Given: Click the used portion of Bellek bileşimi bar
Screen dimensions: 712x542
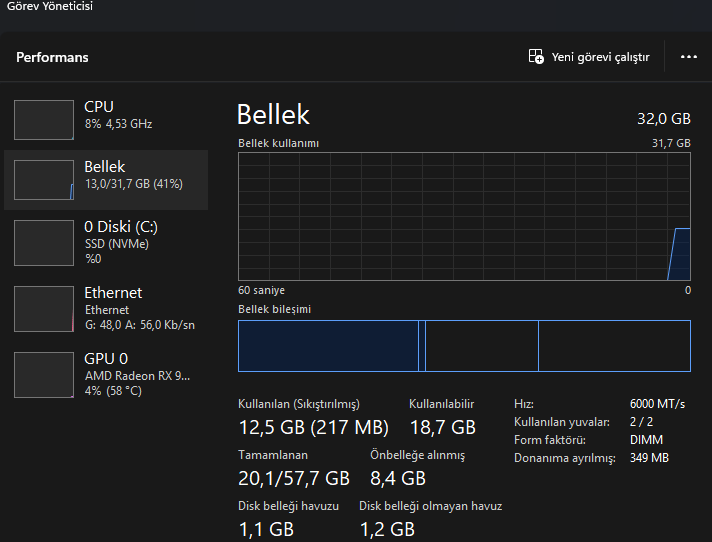Looking at the screenshot, I should point(328,346).
